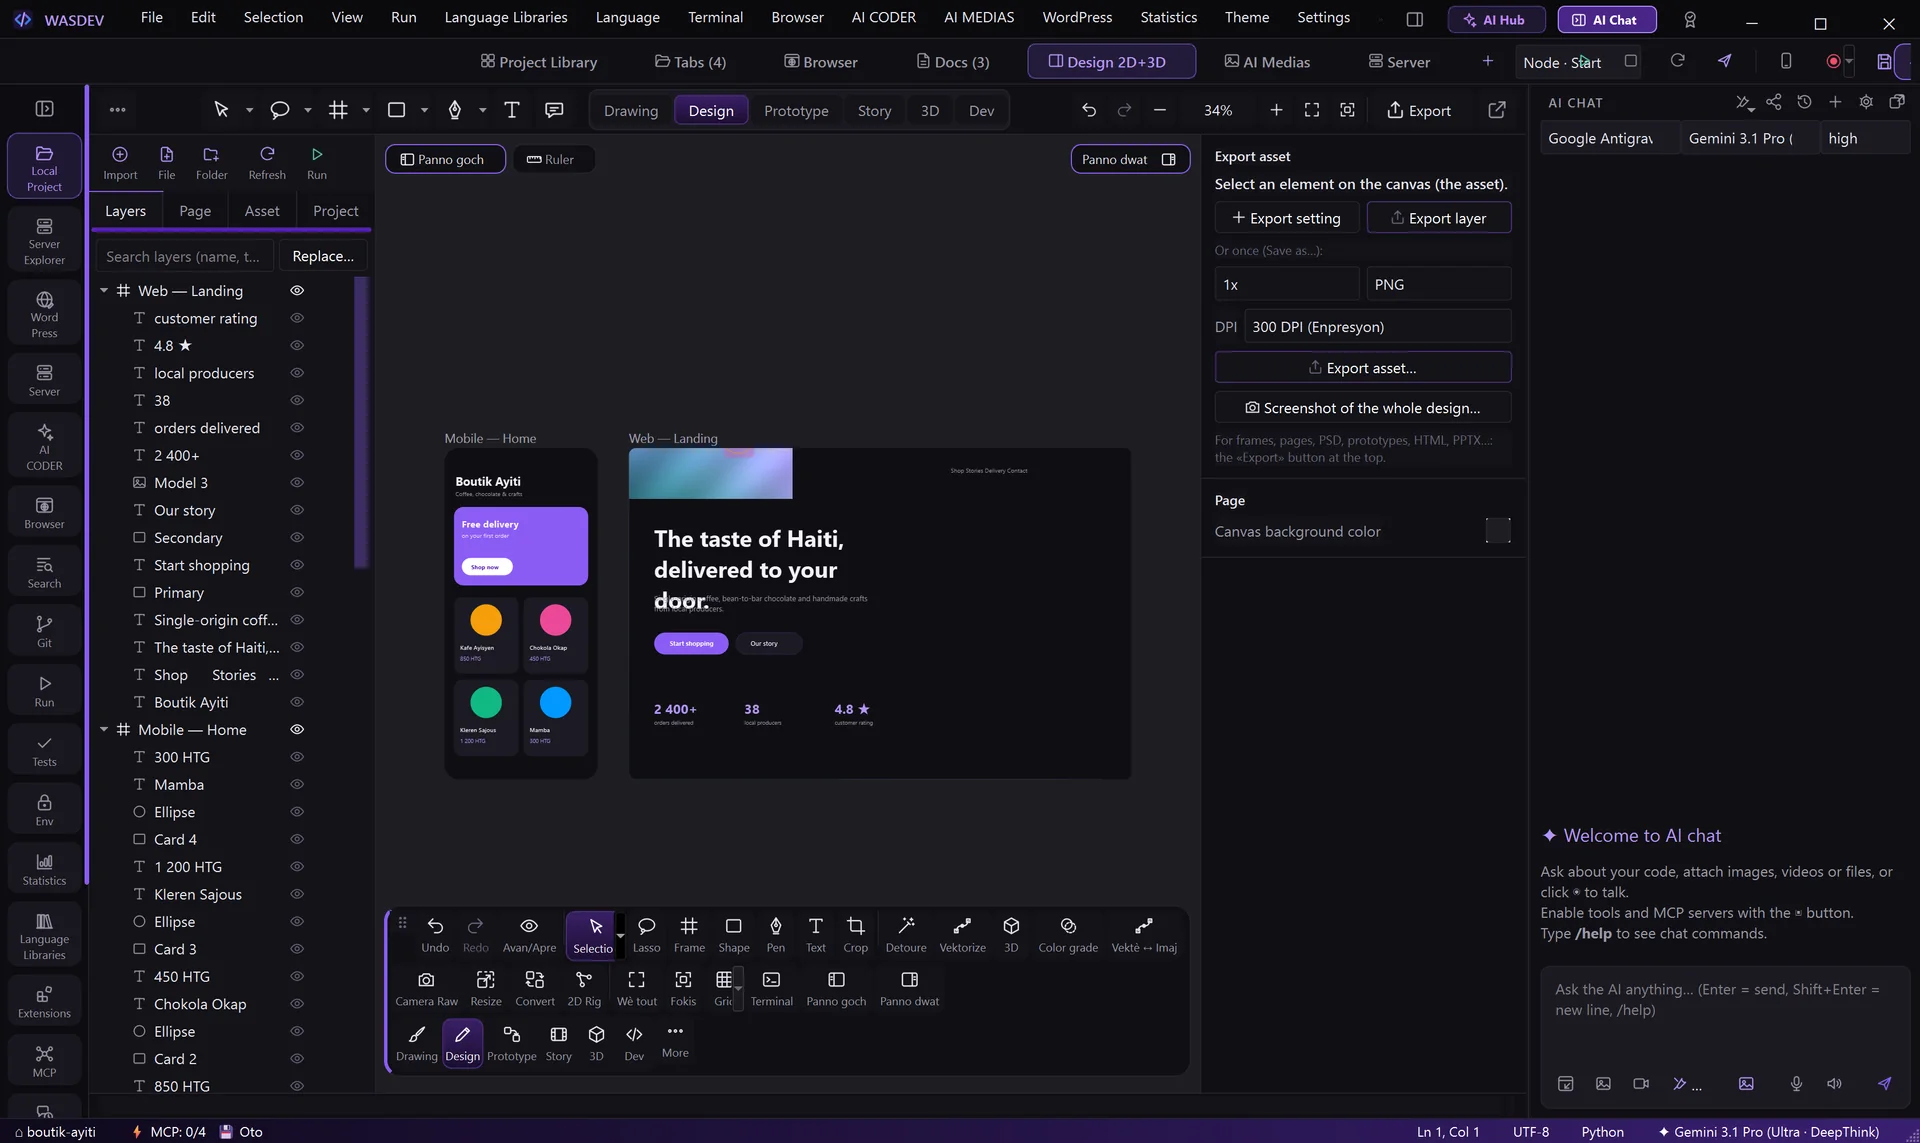Viewport: 1920px width, 1143px height.
Task: Select the 2D Rig tool
Action: (584, 988)
